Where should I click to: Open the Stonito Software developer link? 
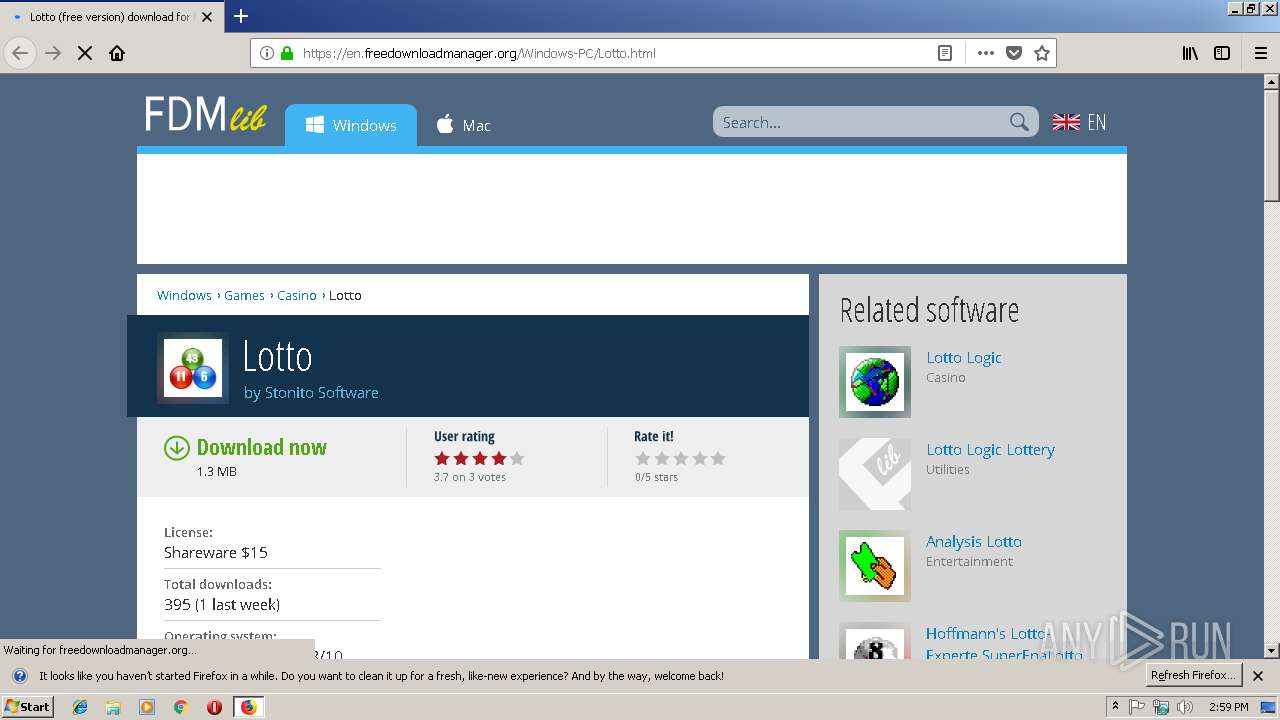pyautogui.click(x=321, y=393)
